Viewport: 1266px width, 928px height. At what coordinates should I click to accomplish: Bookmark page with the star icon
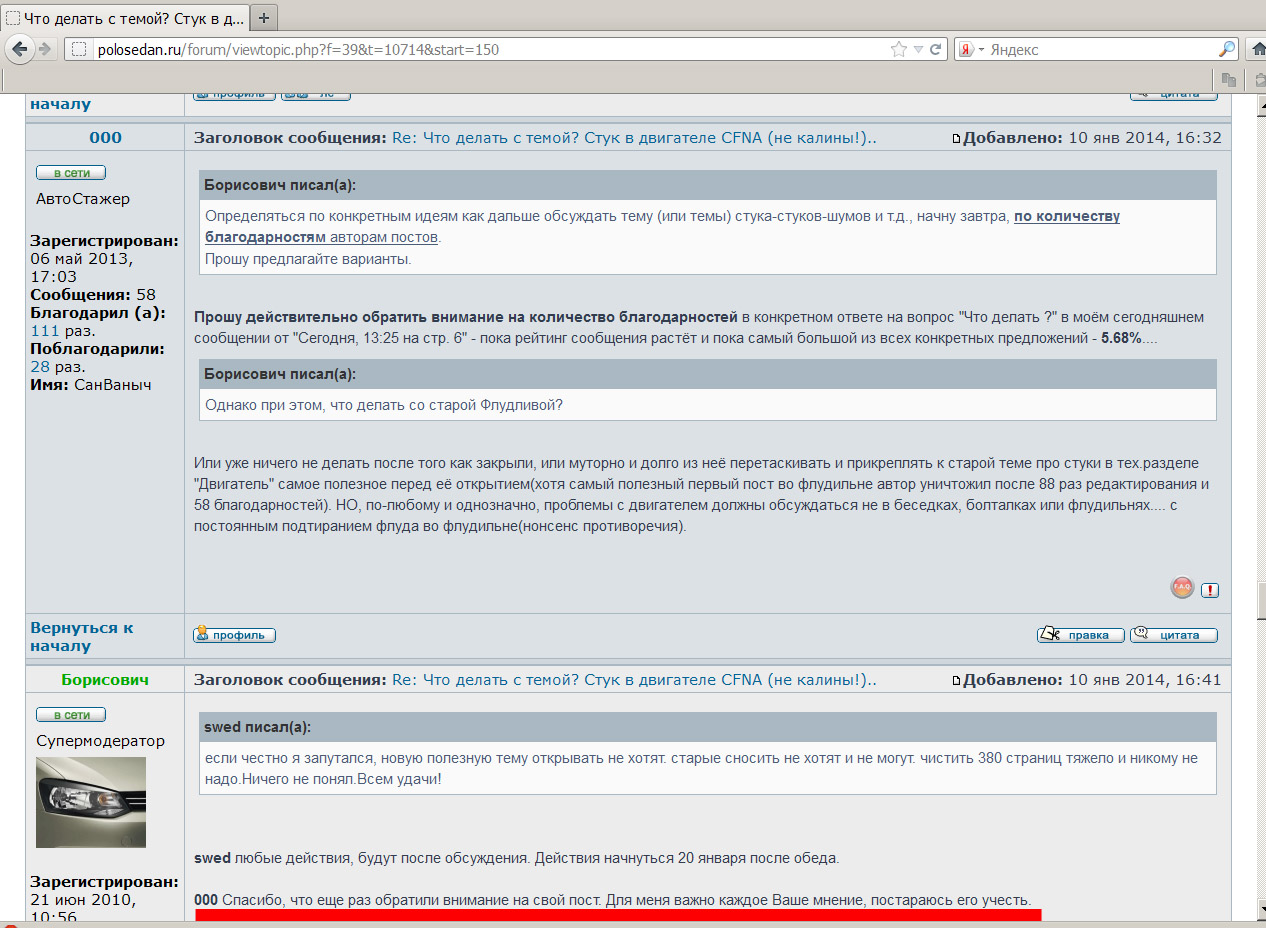click(x=899, y=49)
